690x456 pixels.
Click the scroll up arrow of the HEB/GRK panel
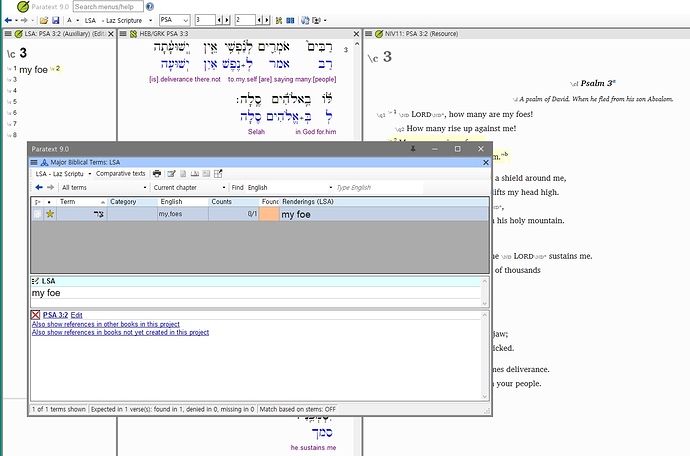click(x=357, y=44)
